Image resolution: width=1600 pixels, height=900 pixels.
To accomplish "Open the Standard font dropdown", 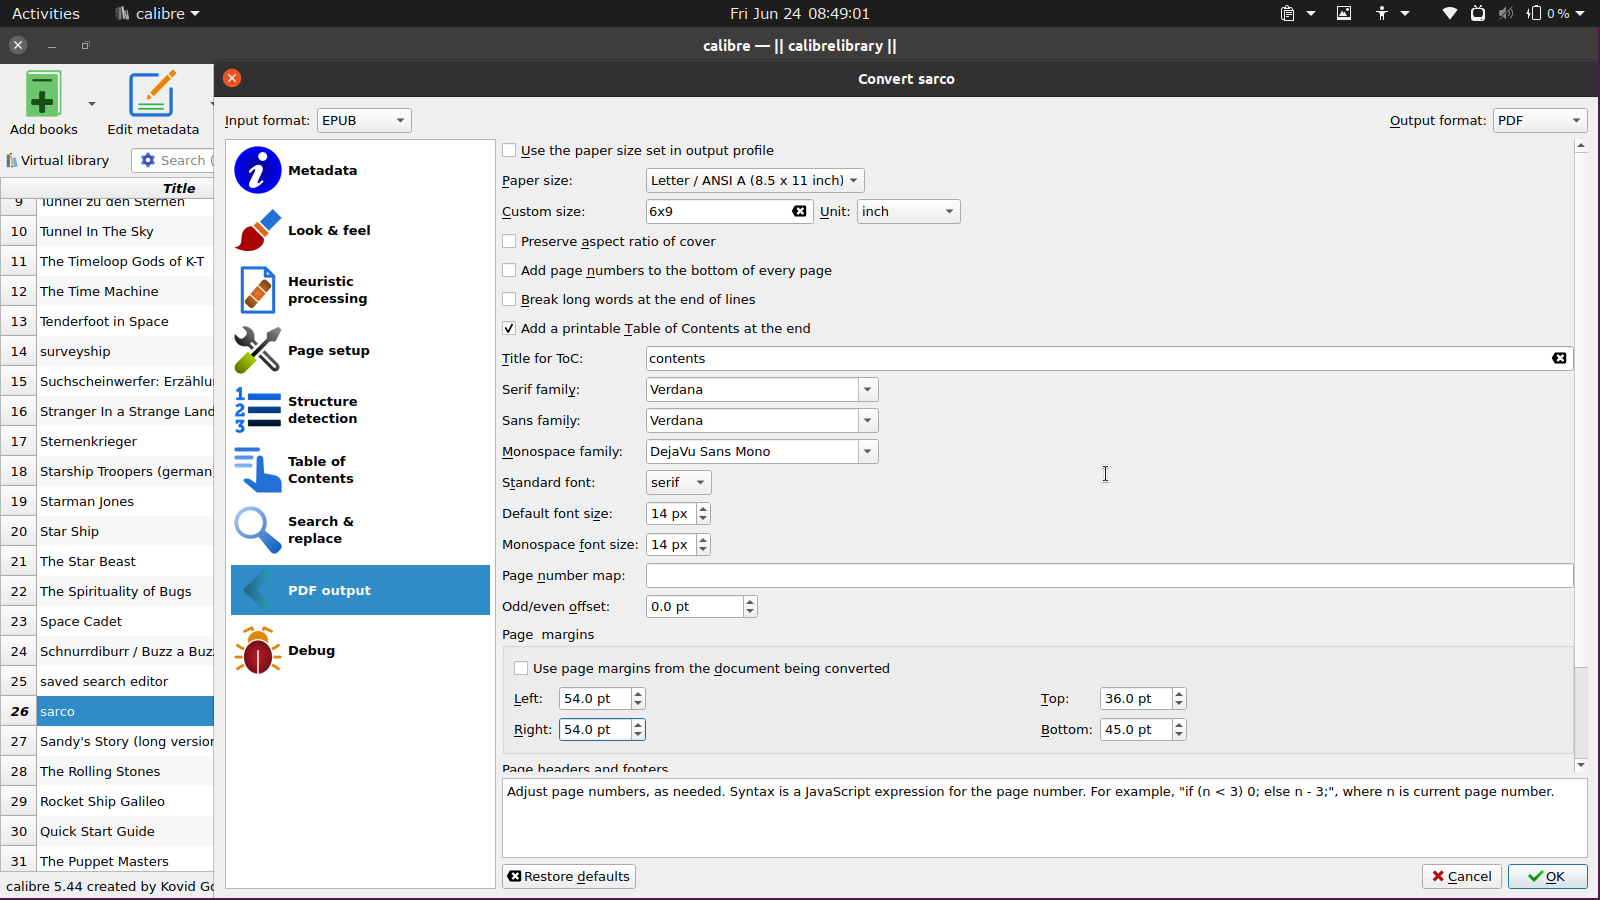I will 679,482.
